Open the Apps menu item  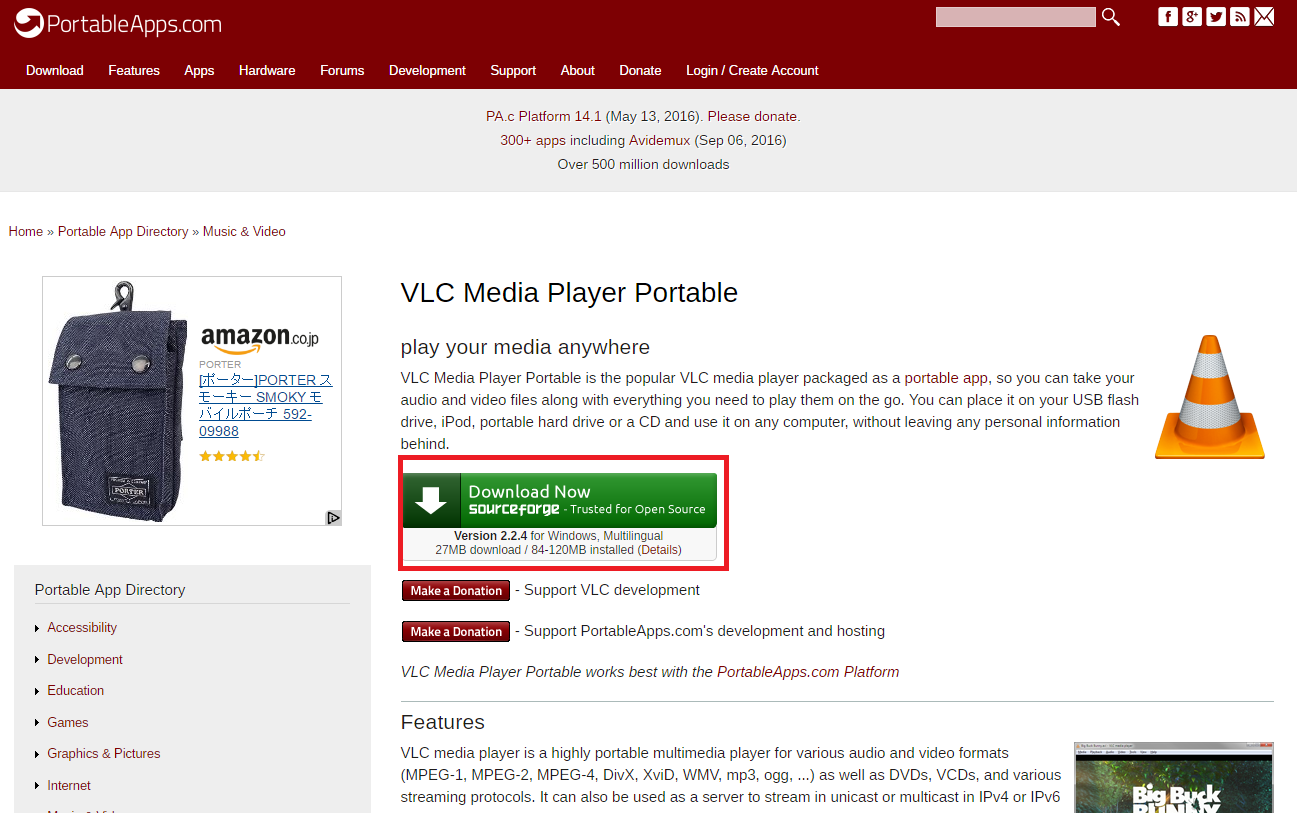click(x=199, y=70)
